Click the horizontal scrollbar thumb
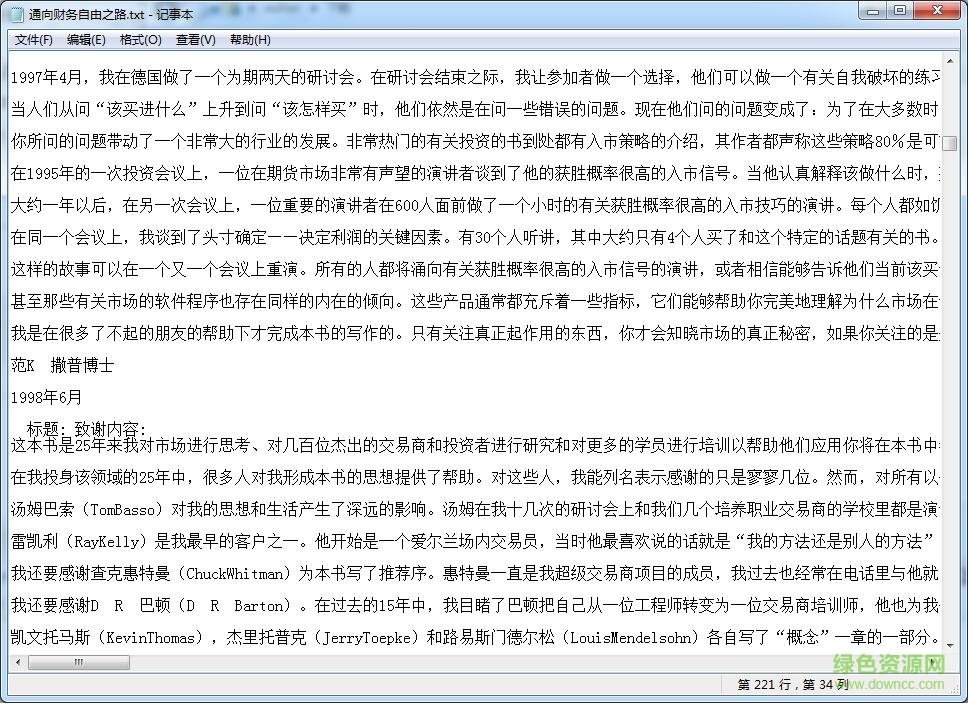 [78, 662]
